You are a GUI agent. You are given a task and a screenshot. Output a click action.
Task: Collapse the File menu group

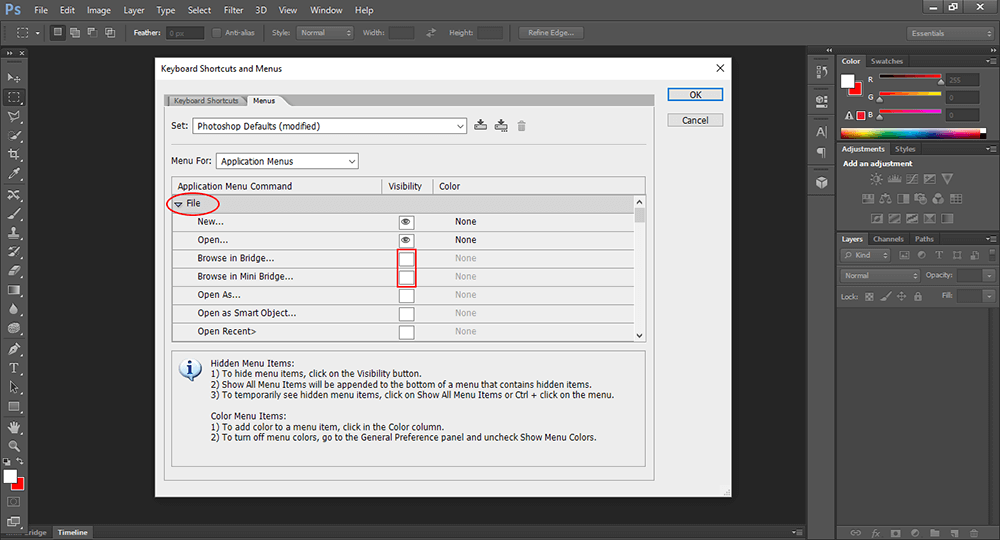tap(179, 204)
